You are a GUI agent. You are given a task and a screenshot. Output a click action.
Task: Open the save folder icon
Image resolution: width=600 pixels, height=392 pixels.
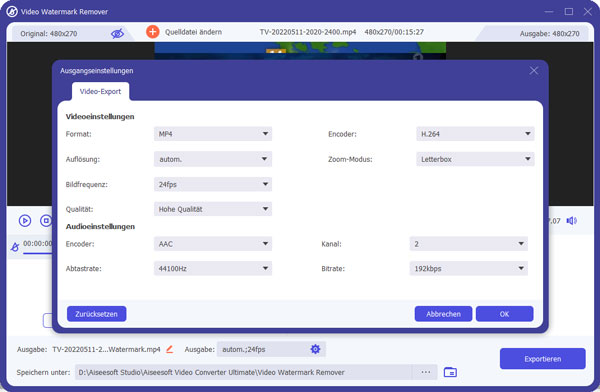pyautogui.click(x=450, y=372)
